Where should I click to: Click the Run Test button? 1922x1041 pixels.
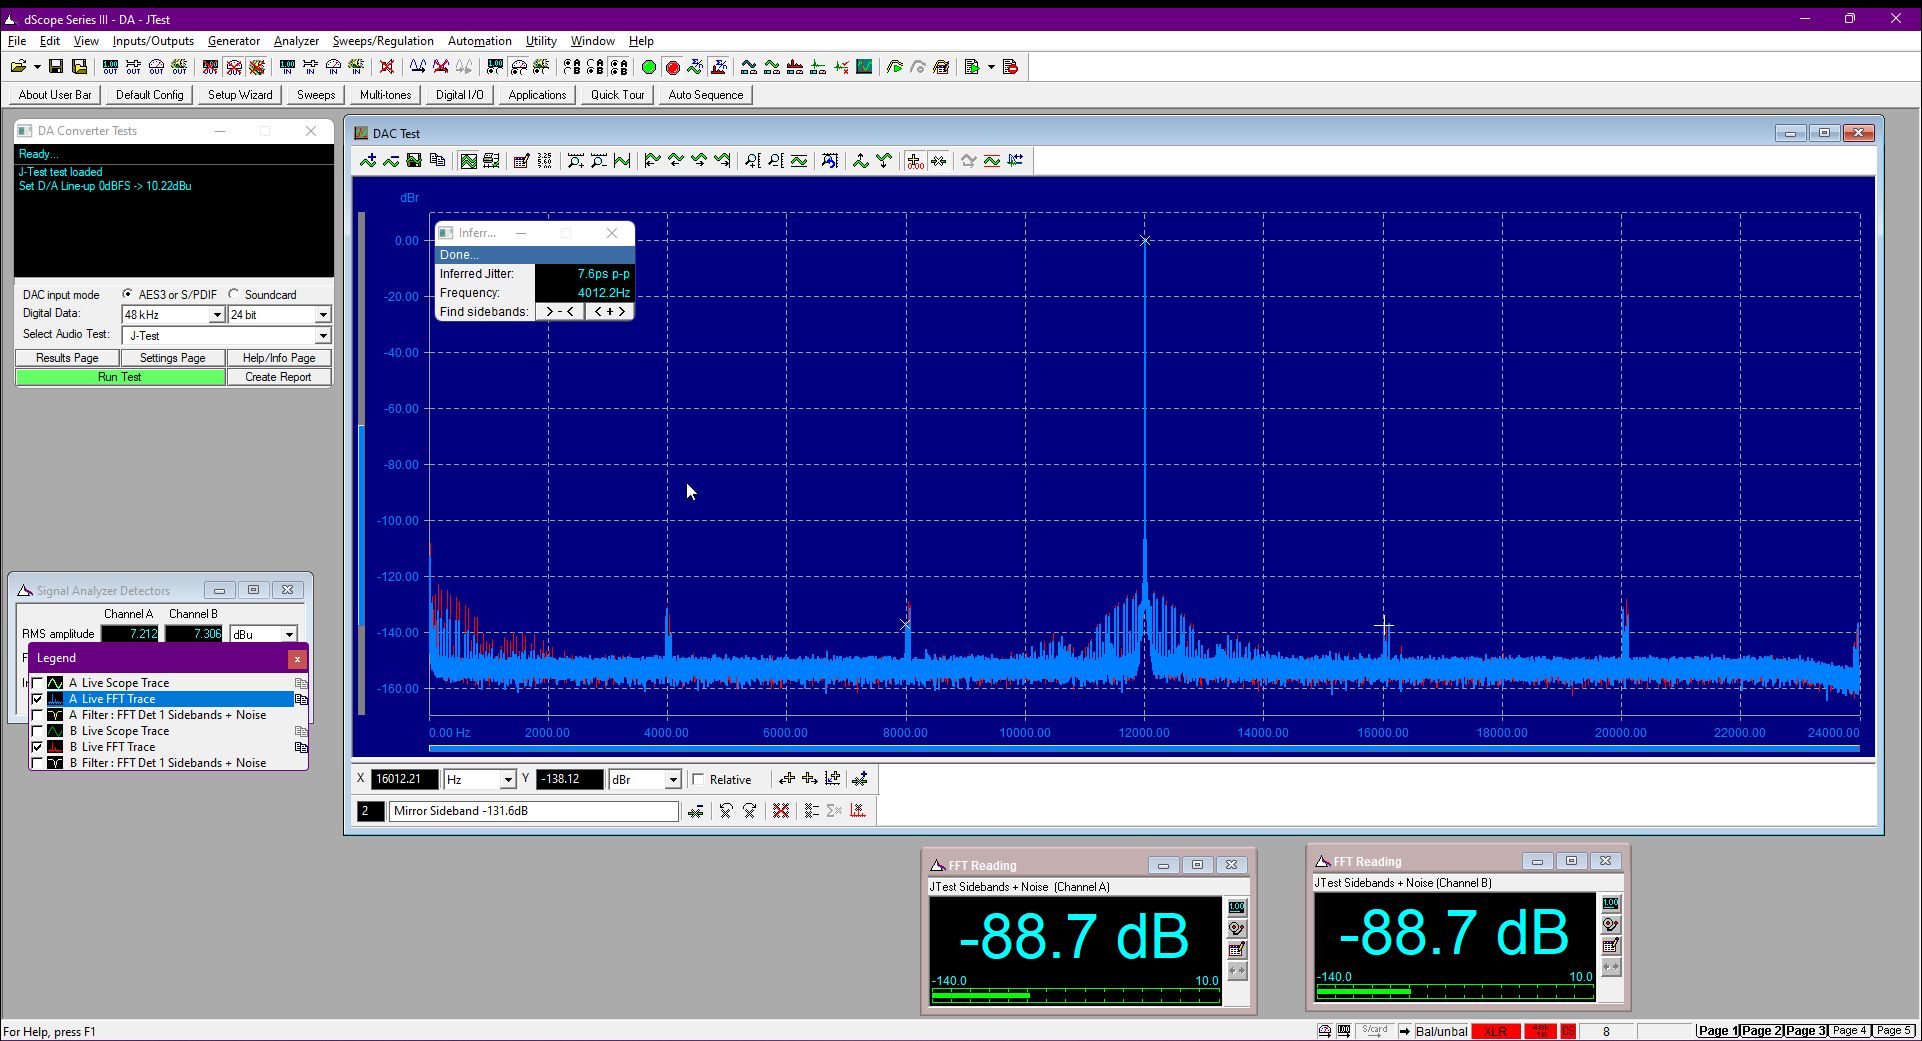(120, 377)
